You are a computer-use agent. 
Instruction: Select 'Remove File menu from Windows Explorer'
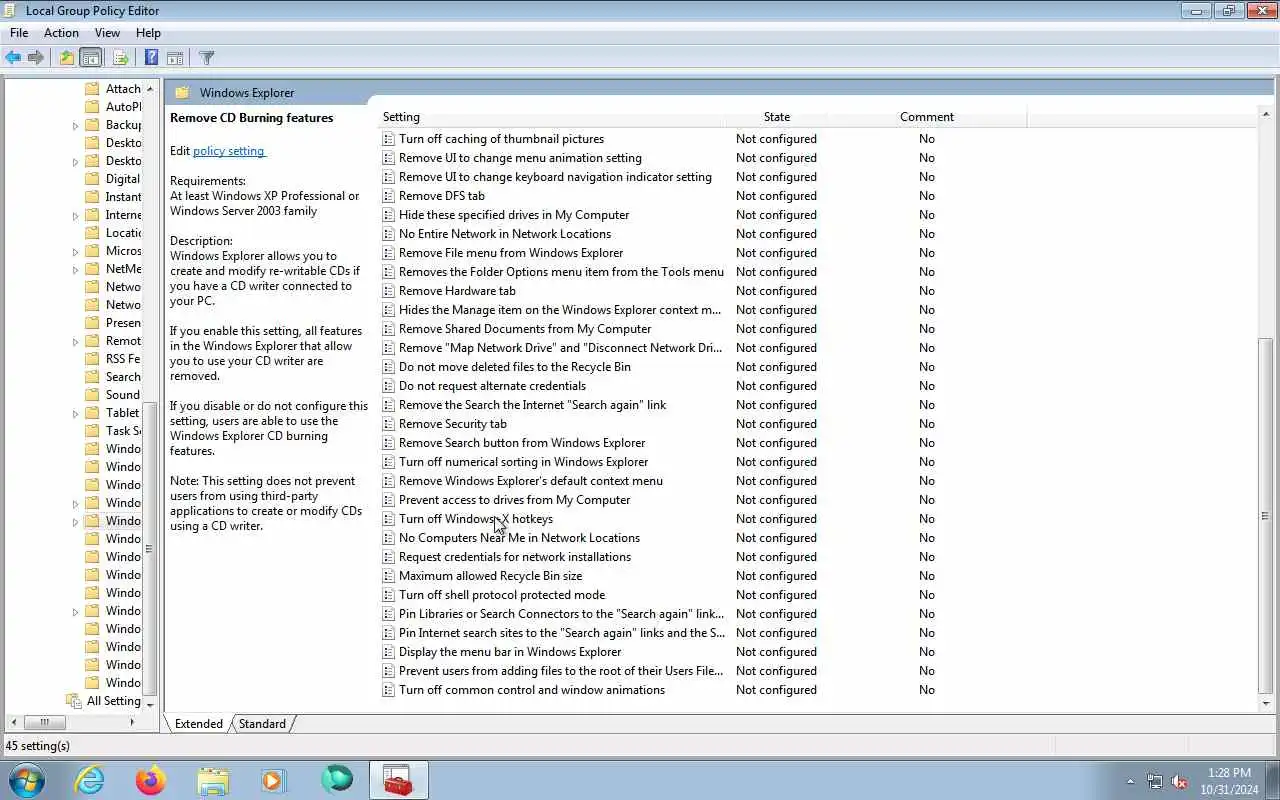pos(511,253)
